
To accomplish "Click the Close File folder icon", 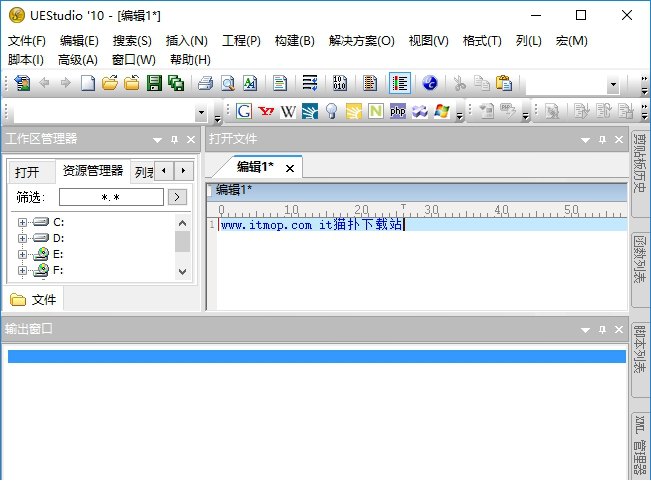I will point(132,83).
